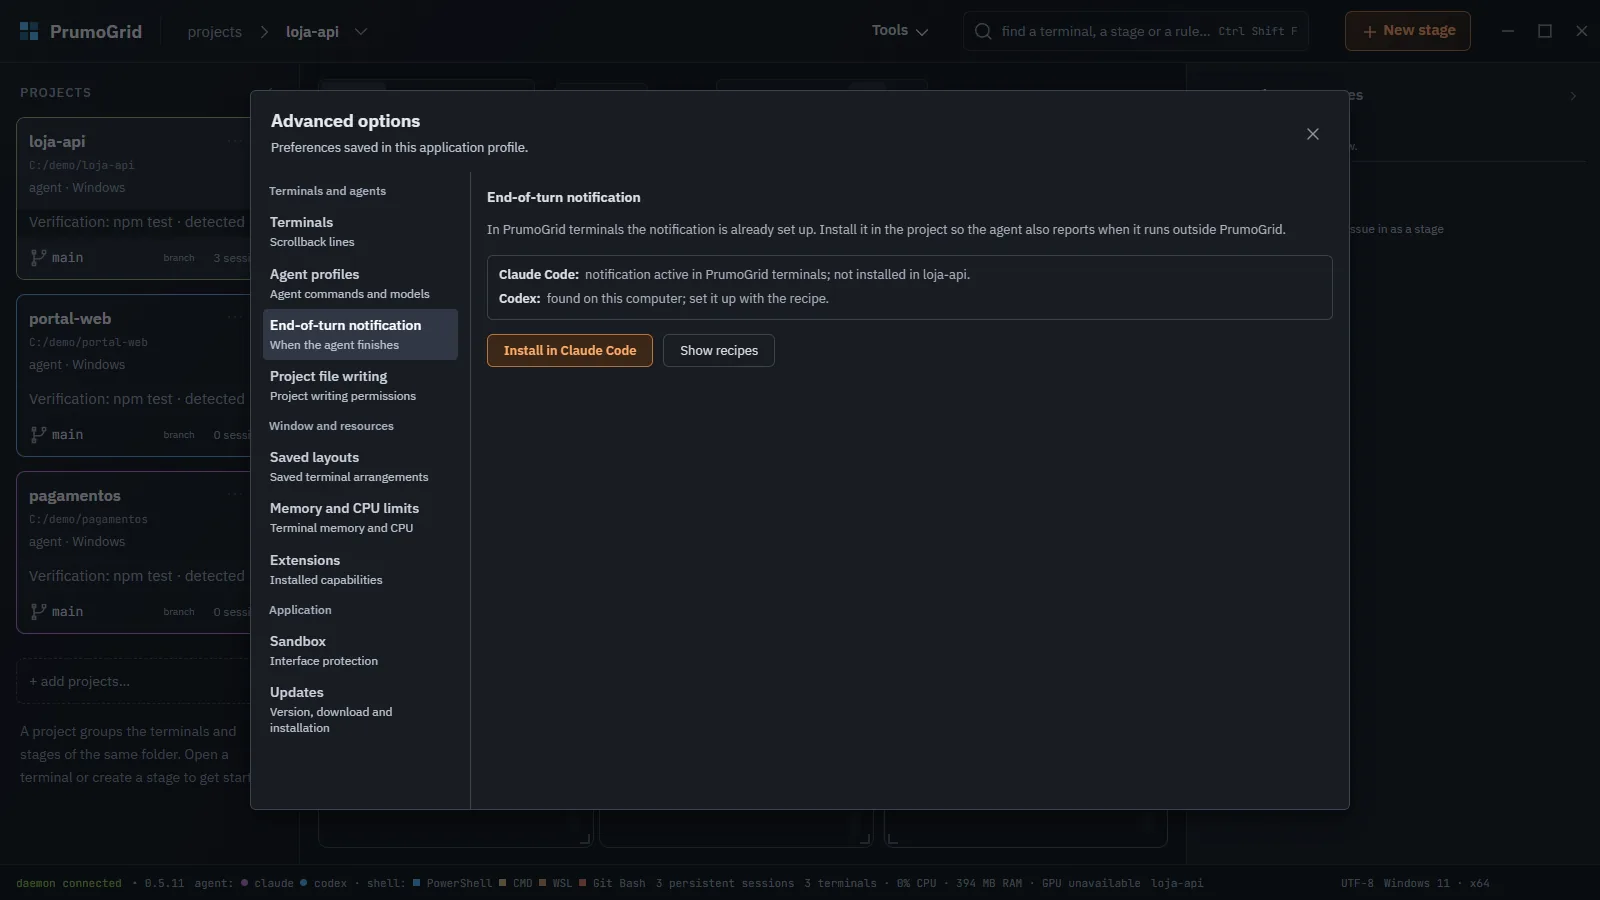Open the Agent profiles settings section
Viewport: 1600px width, 900px height.
click(360, 283)
